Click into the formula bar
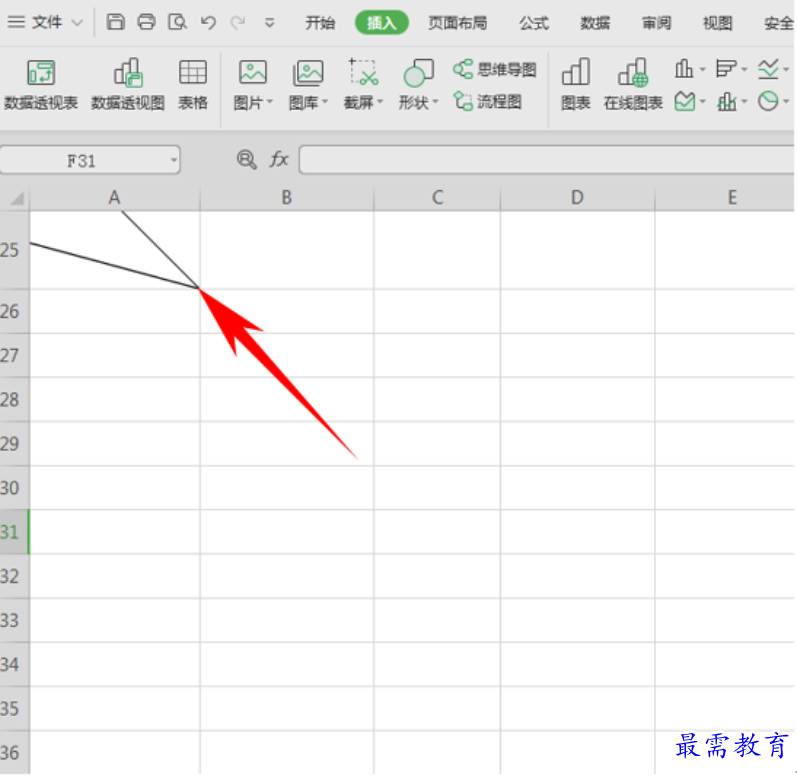 pos(547,160)
